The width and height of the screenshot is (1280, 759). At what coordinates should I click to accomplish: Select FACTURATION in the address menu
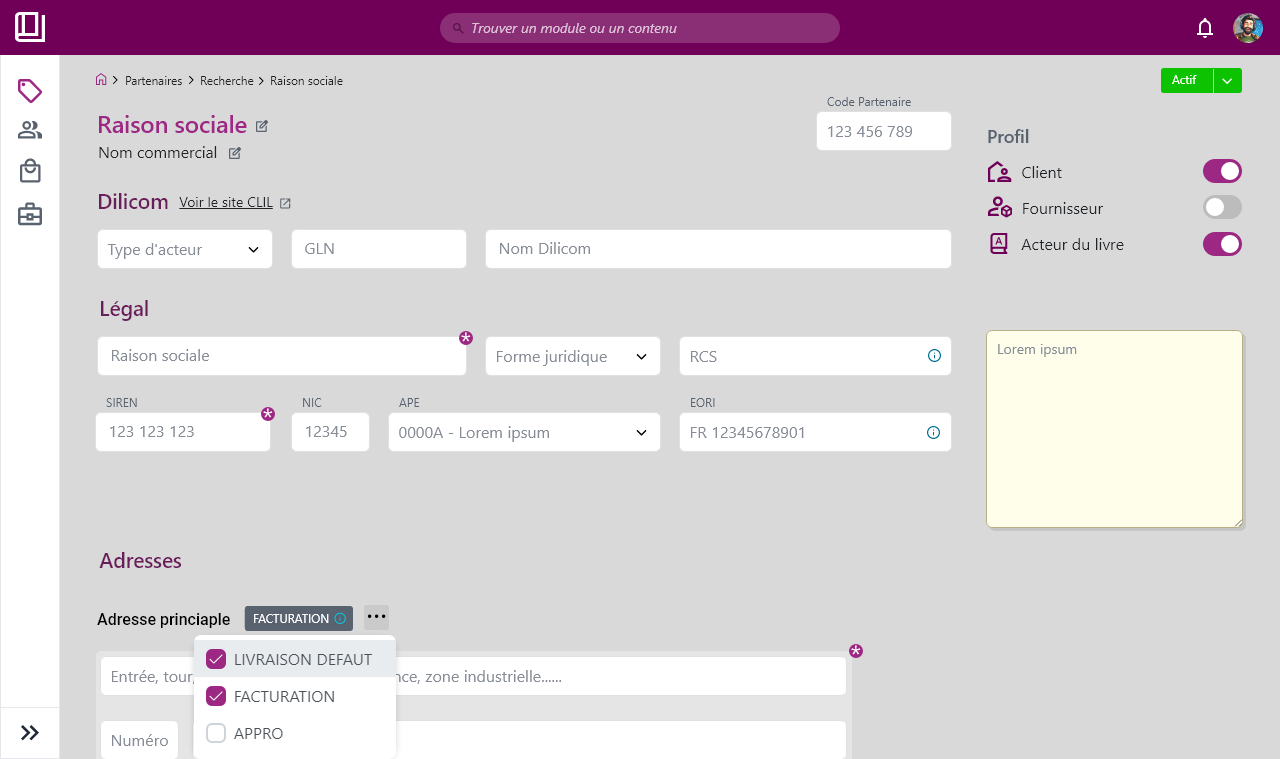click(284, 696)
